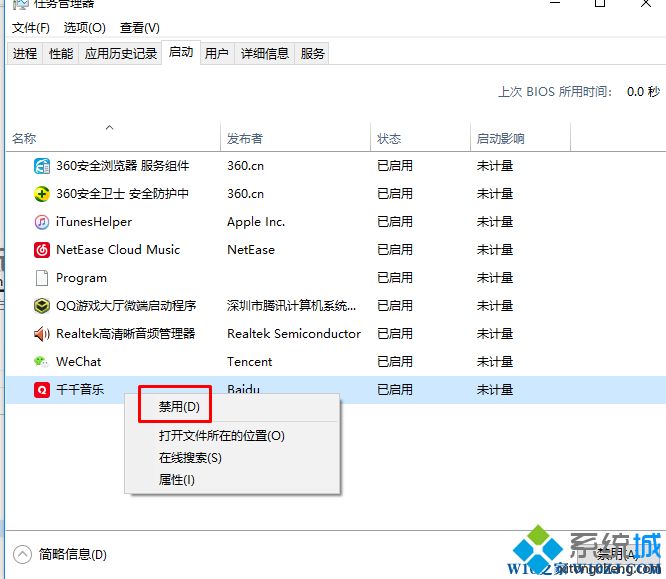Click the blank file icon beside Program
The image size is (666, 579).
tap(42, 278)
